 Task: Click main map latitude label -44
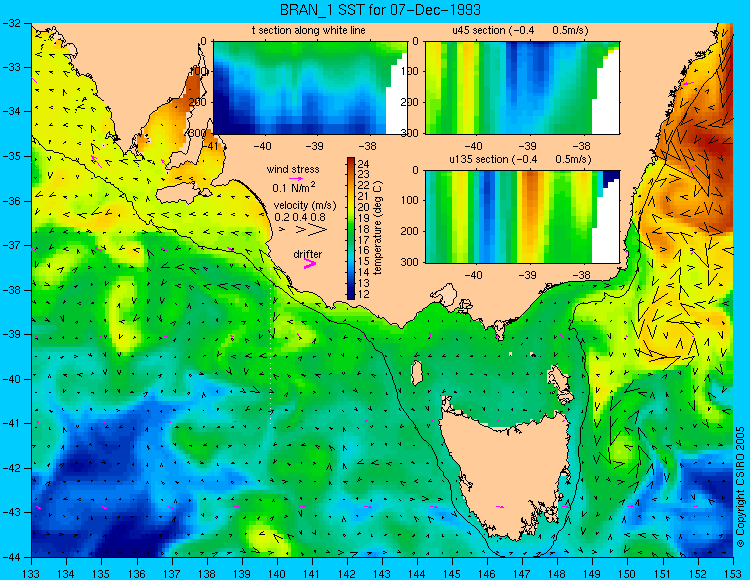pos(11,557)
